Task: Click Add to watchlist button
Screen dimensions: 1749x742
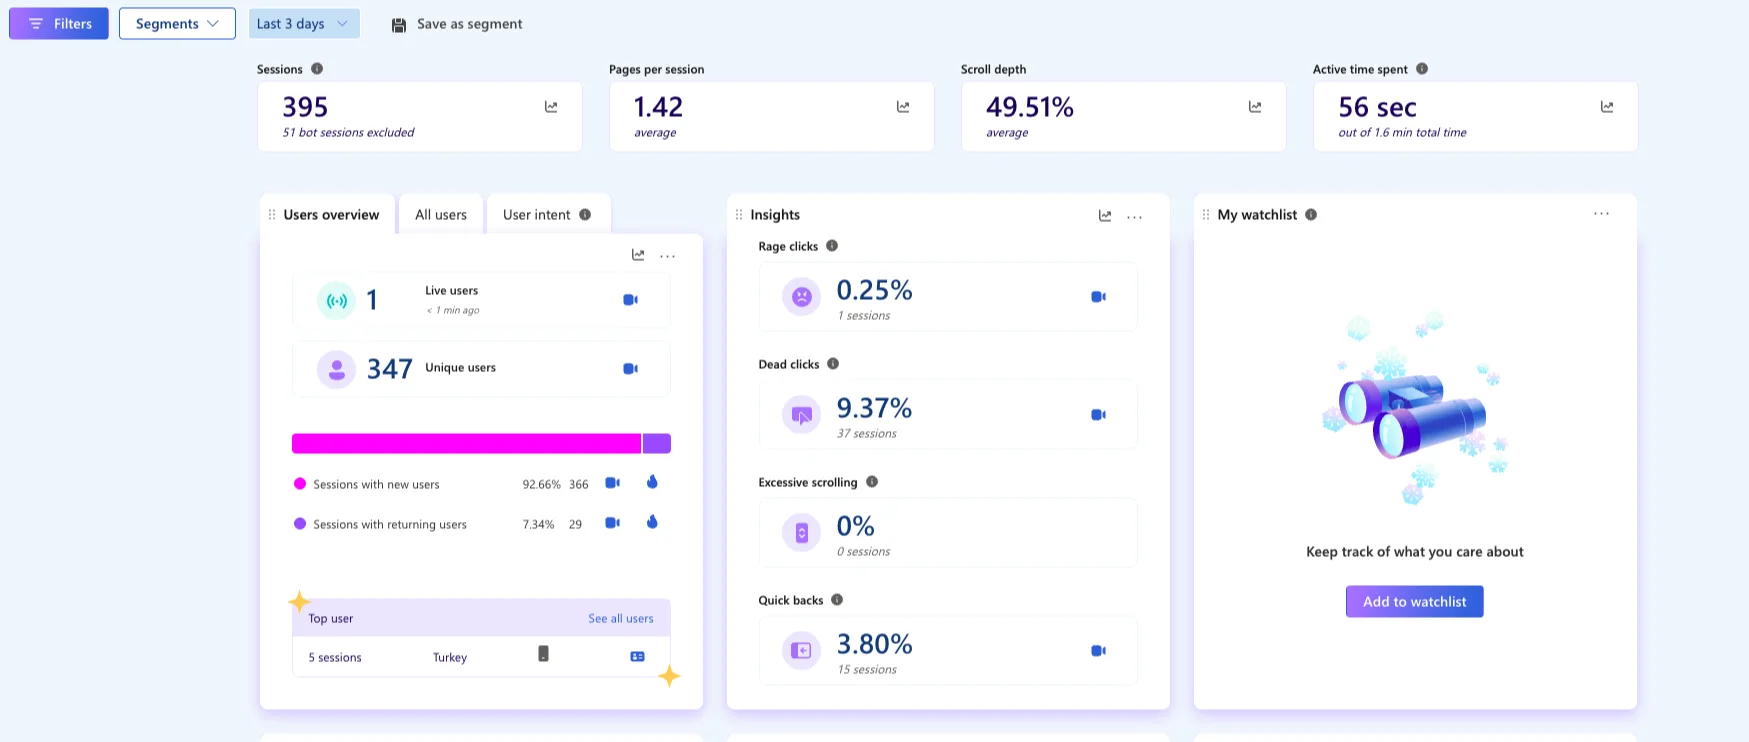Action: (x=1415, y=602)
